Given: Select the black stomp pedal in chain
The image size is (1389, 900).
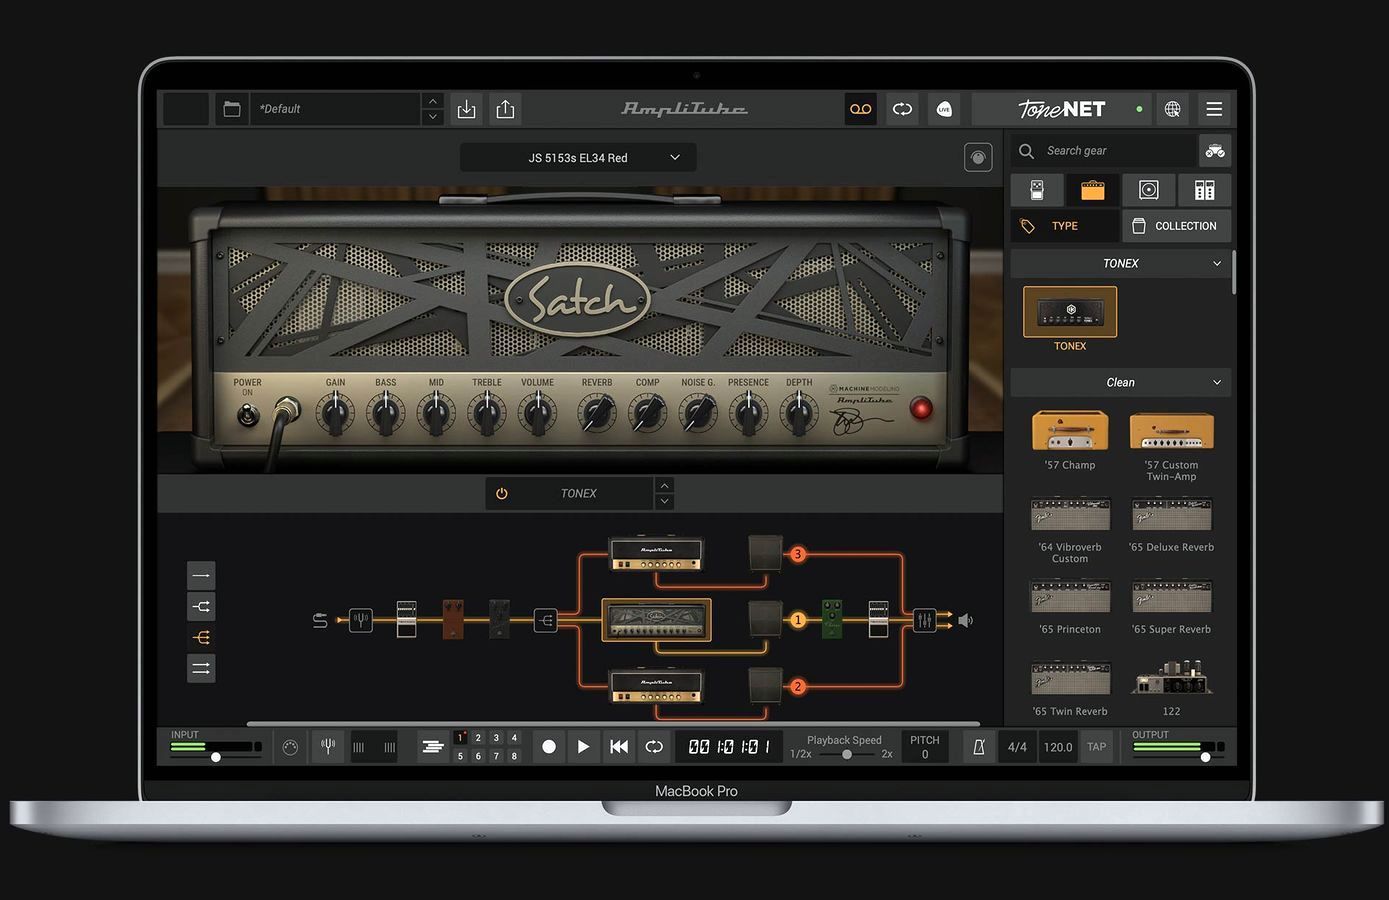Looking at the screenshot, I should pyautogui.click(x=499, y=619).
